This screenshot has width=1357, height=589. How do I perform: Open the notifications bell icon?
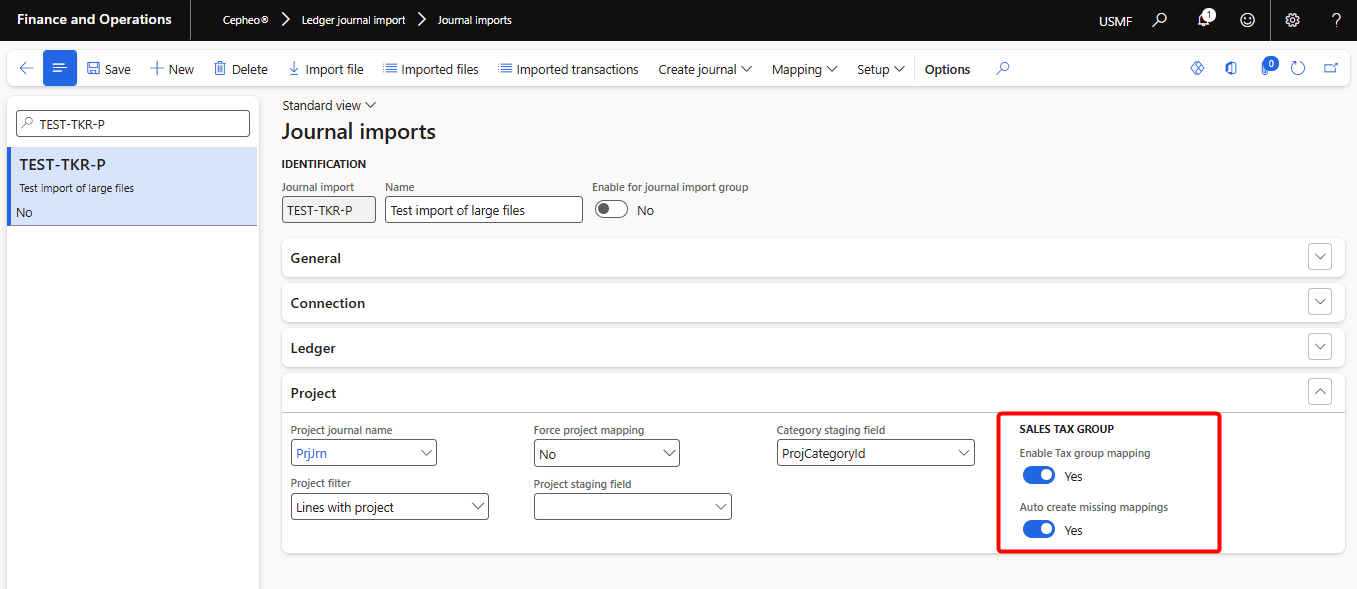click(x=1204, y=20)
